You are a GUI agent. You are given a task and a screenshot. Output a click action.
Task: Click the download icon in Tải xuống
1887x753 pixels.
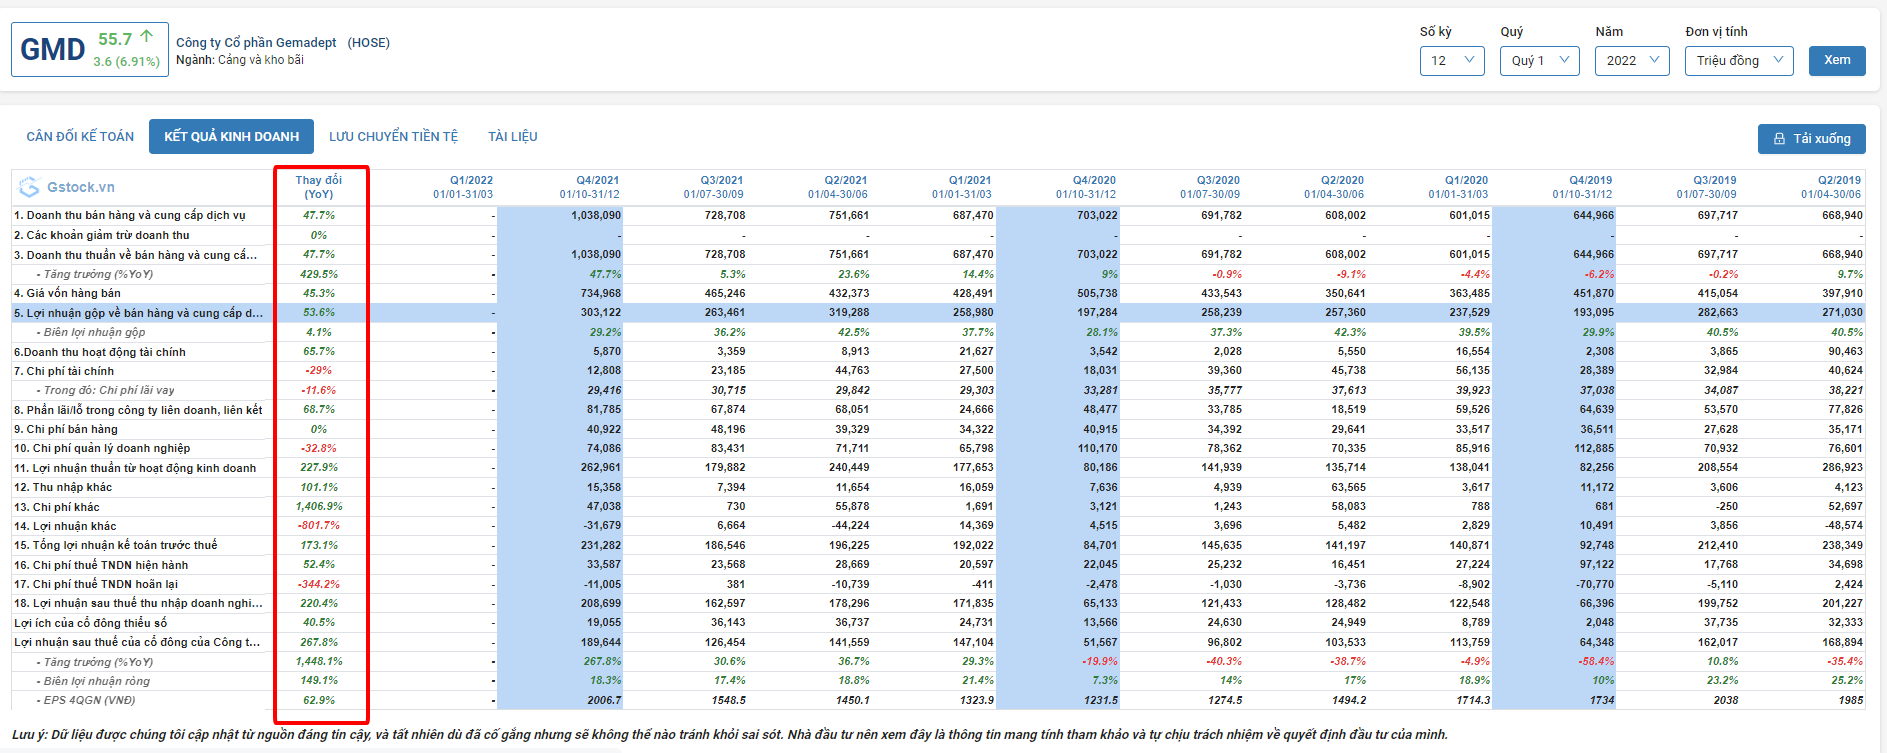point(1779,139)
